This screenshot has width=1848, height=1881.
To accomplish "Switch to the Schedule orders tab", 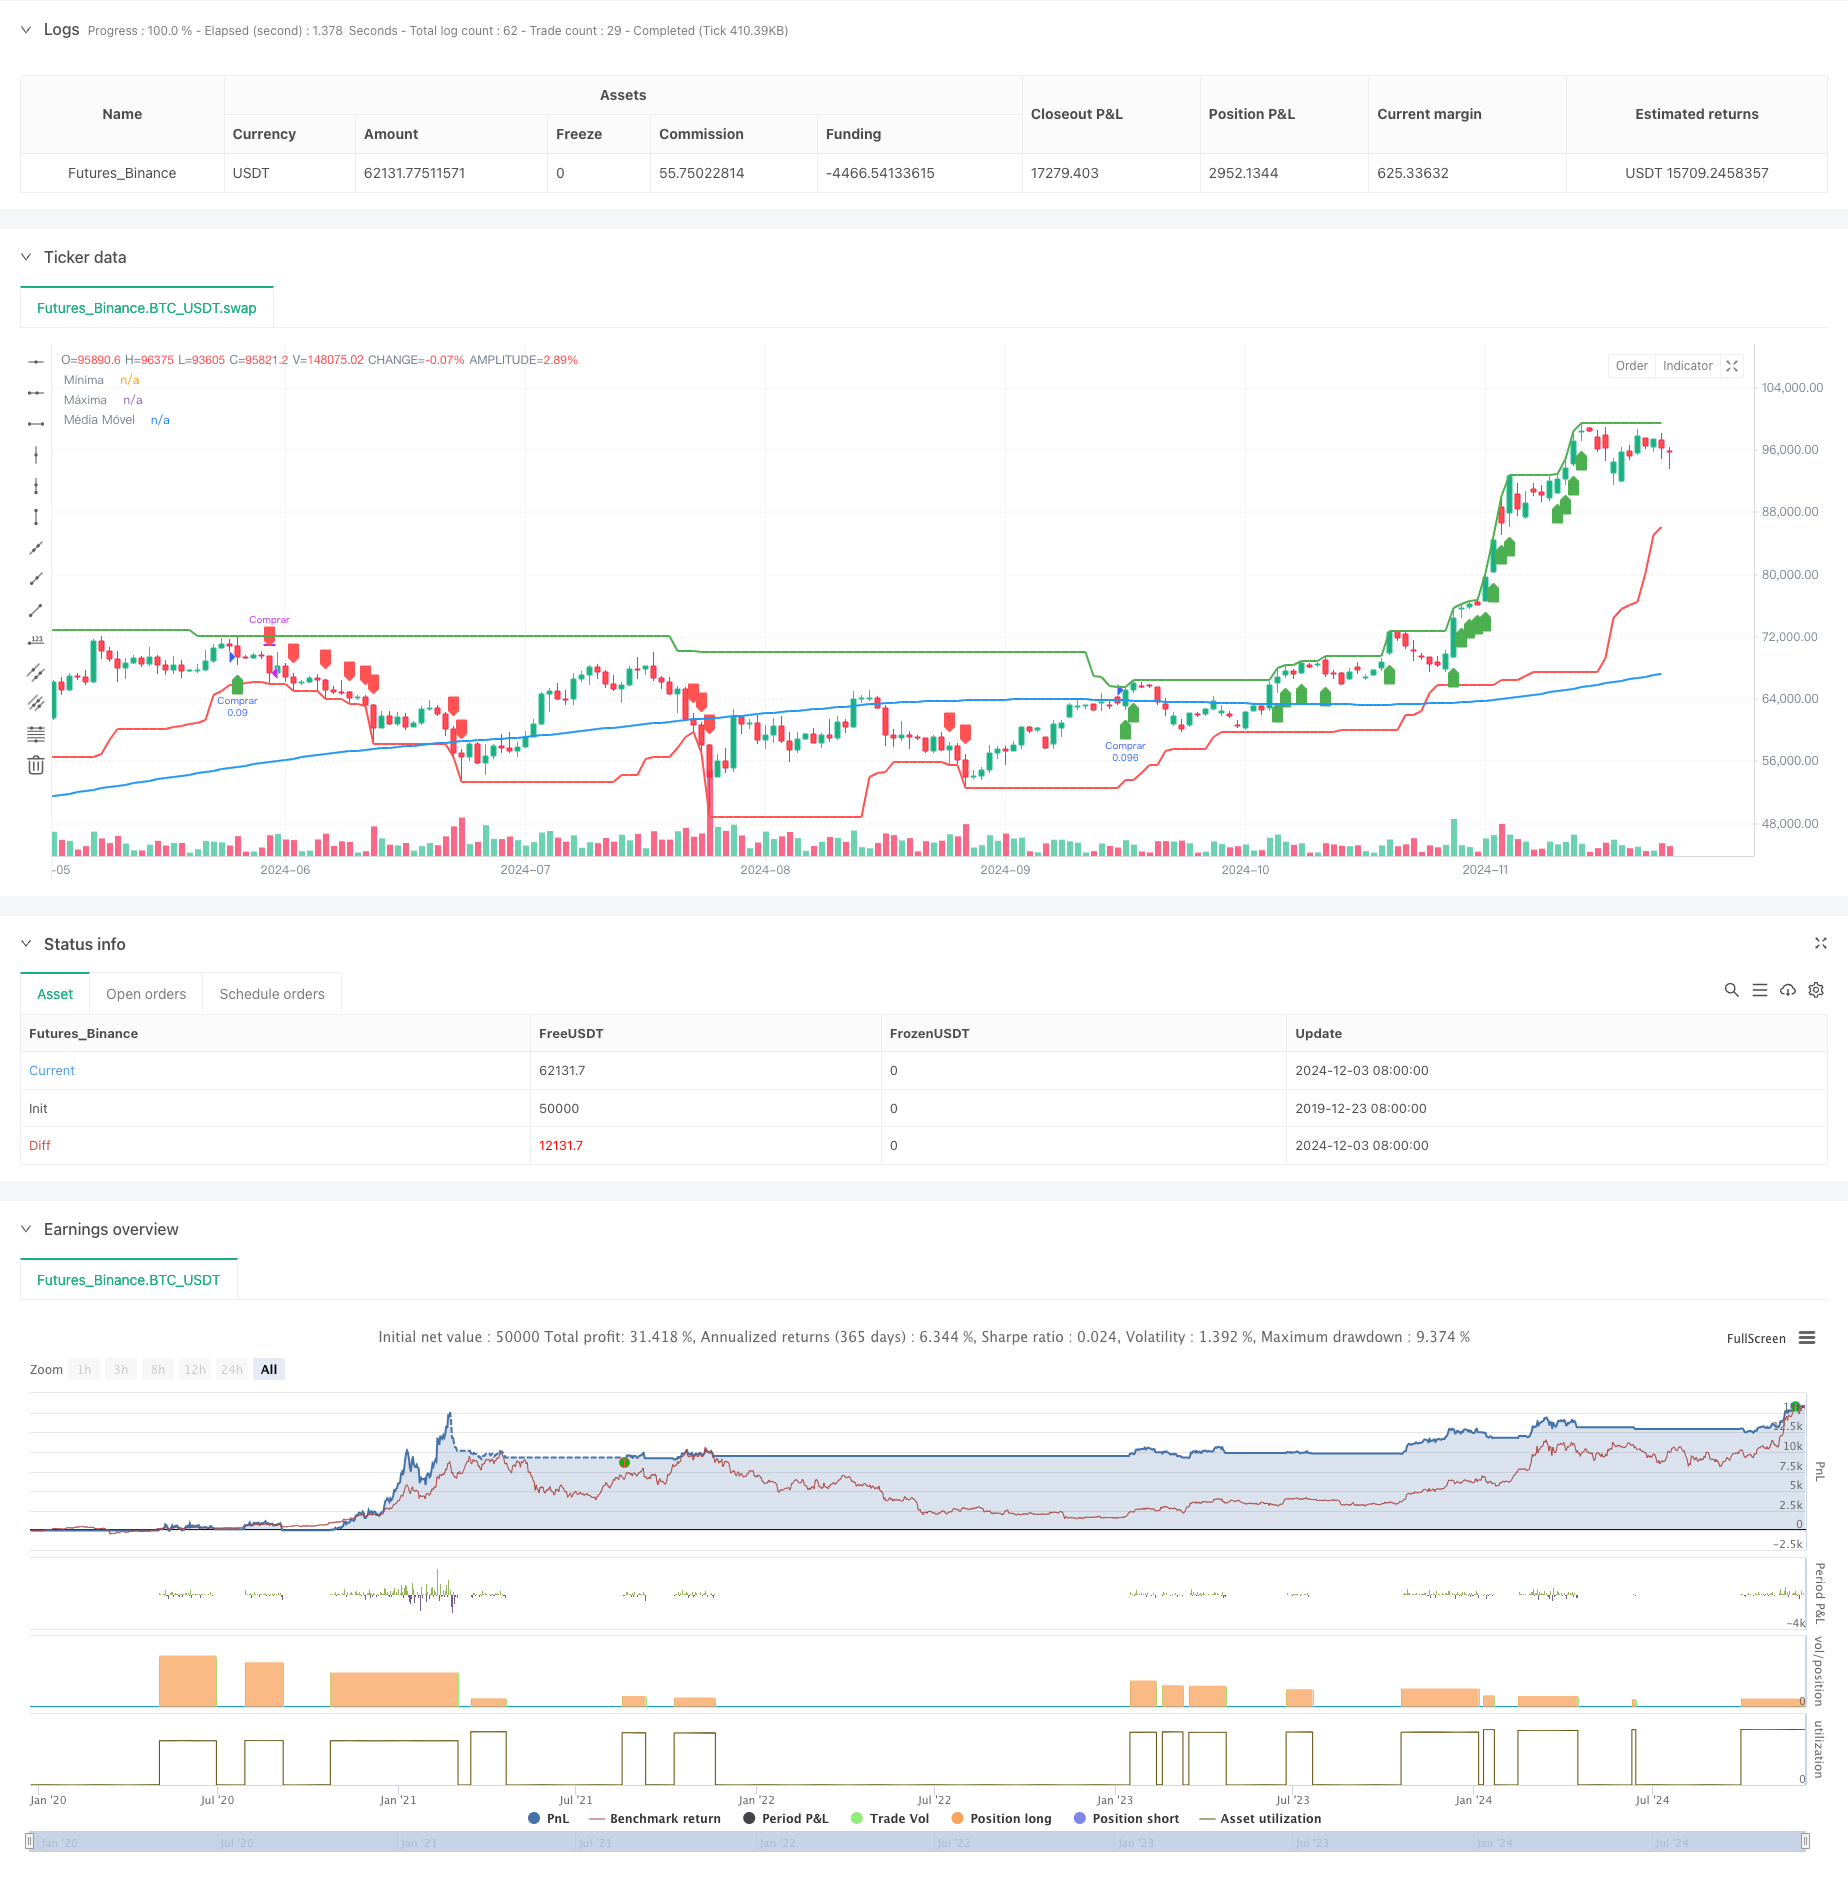I will pyautogui.click(x=272, y=994).
